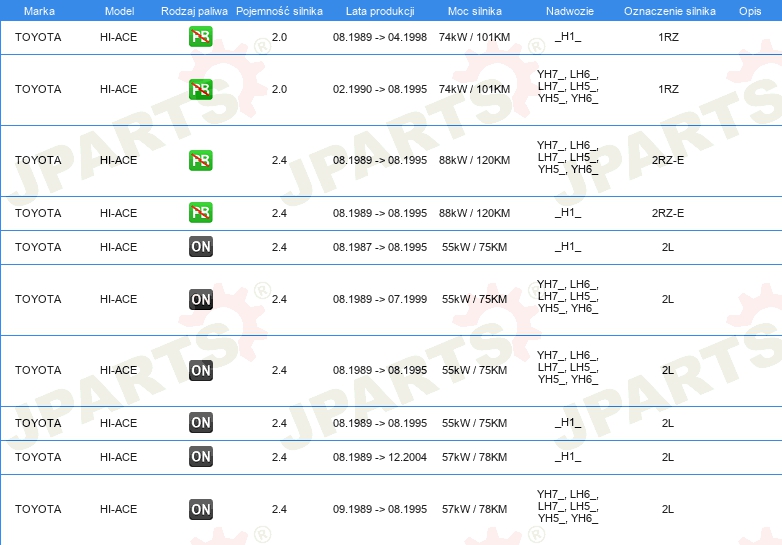Click diesel ON icon in 08.1987 row
The height and width of the screenshot is (545, 782).
pyautogui.click(x=200, y=246)
